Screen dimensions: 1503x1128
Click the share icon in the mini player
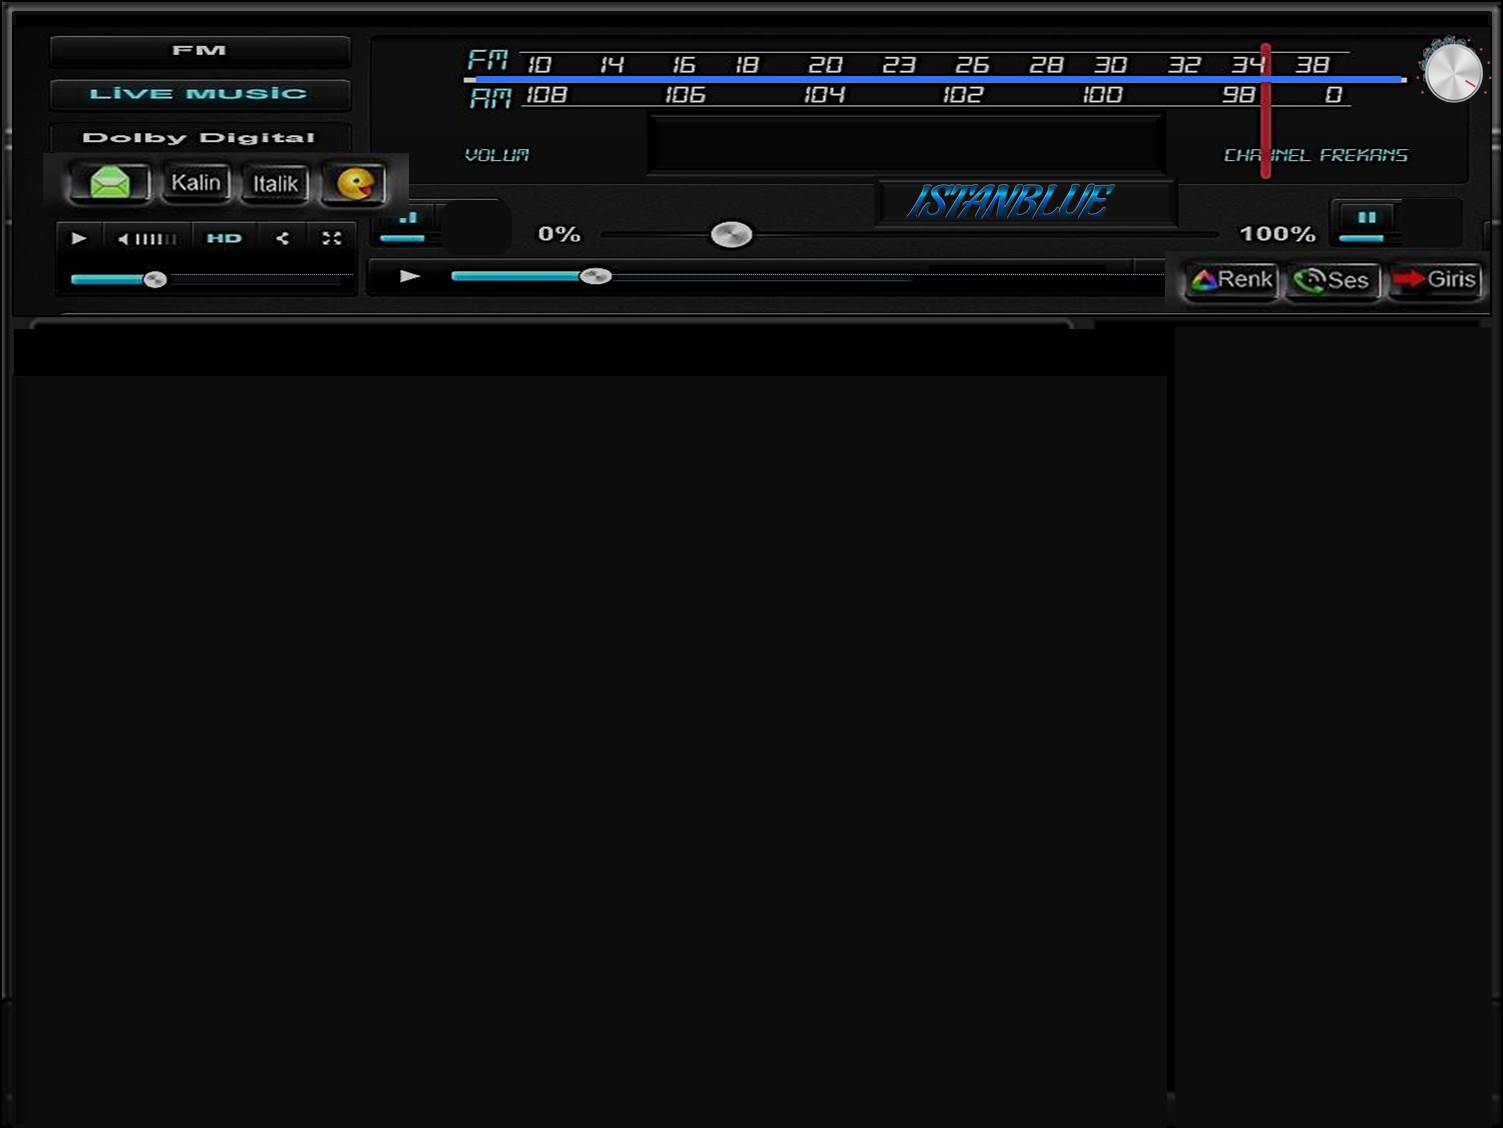click(283, 238)
